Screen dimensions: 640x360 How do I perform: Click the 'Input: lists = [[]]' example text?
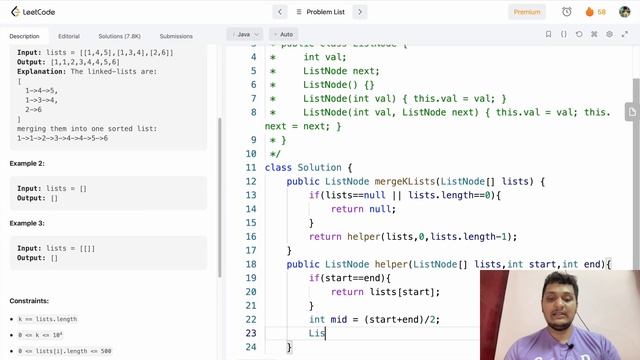coord(56,248)
